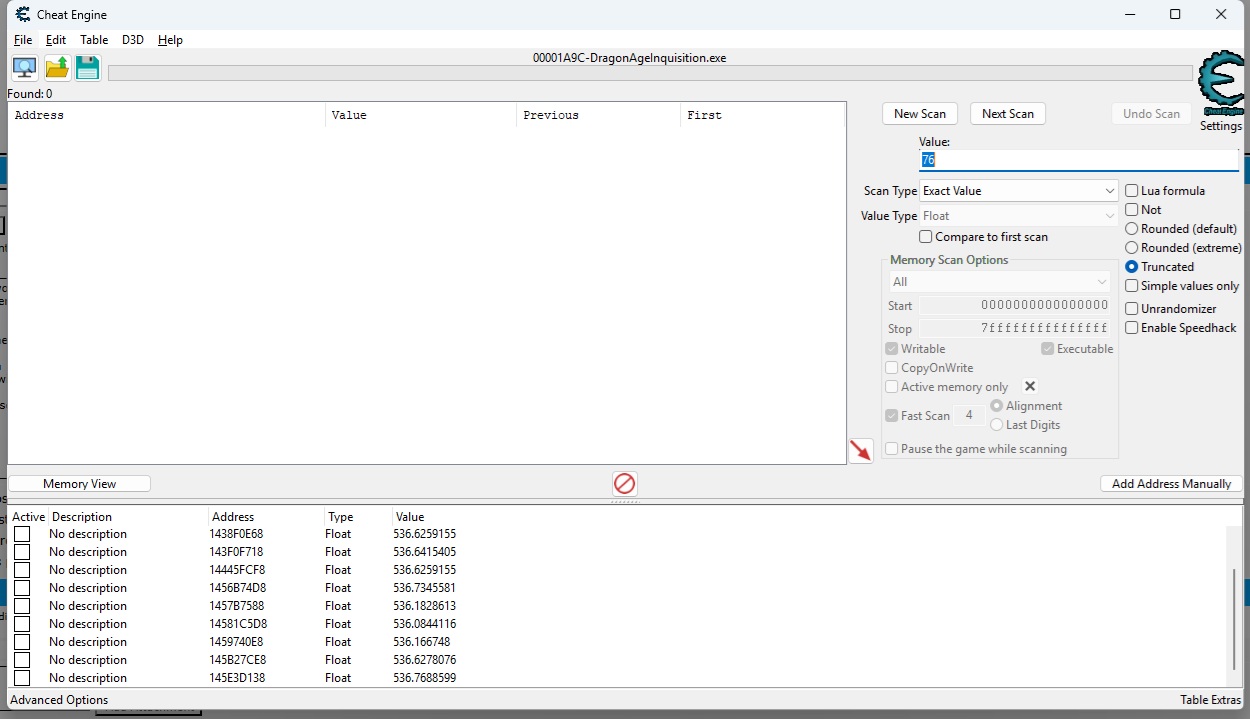1250x719 pixels.
Task: Activate address 1456B74D8 checkbox
Action: tap(22, 588)
